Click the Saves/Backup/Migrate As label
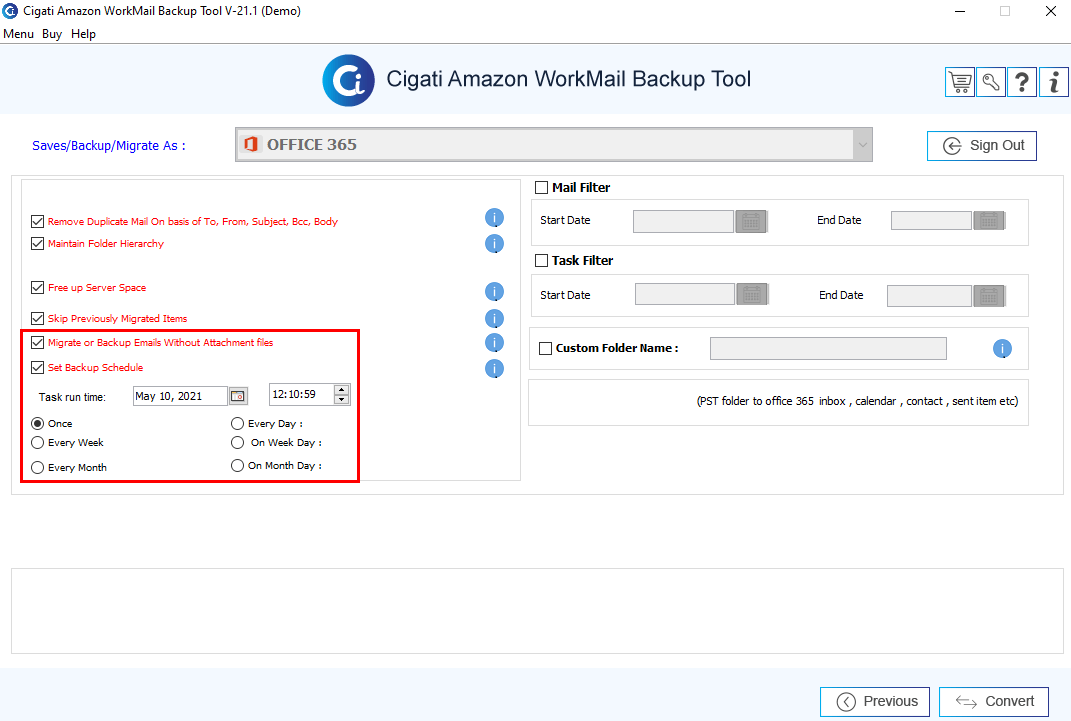 point(109,145)
